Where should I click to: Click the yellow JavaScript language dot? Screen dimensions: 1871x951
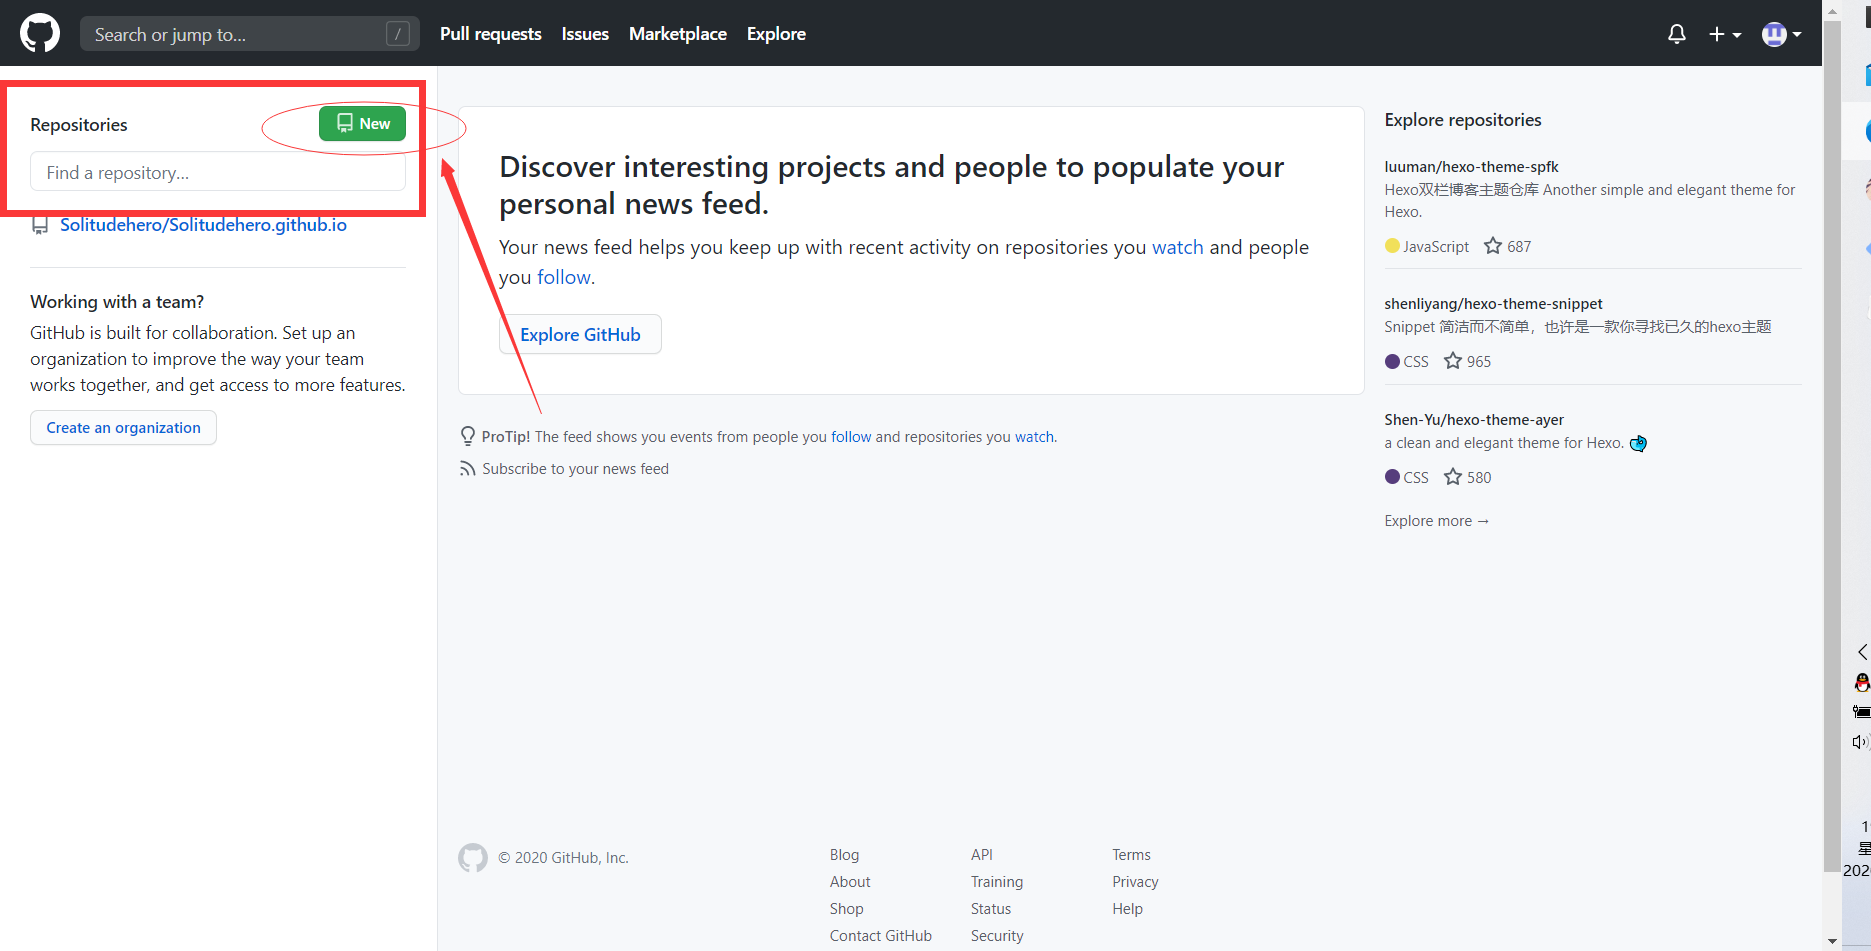click(x=1392, y=246)
